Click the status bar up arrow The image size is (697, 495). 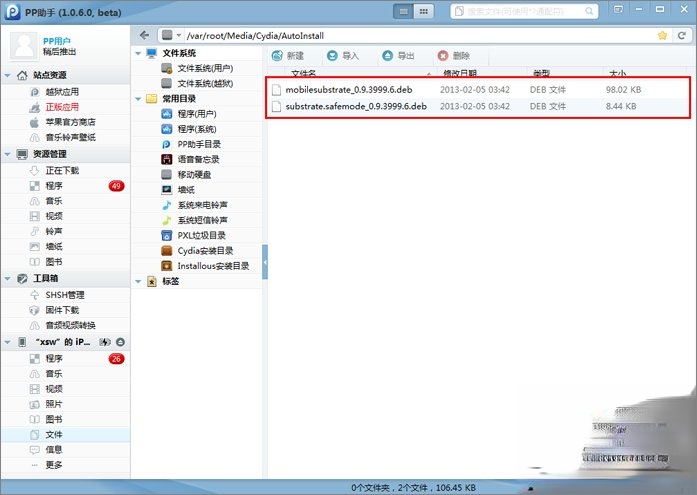530,488
